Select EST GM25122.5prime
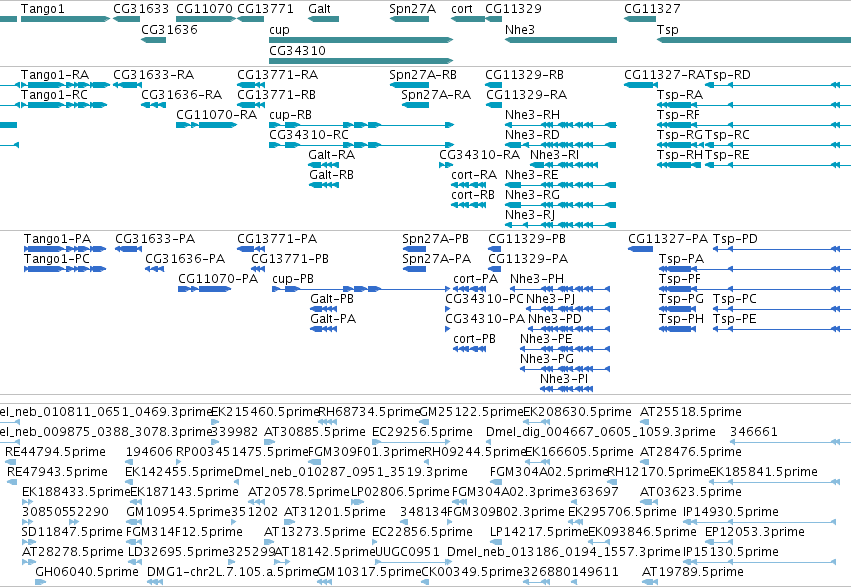The height and width of the screenshot is (587, 851). pyautogui.click(x=472, y=412)
